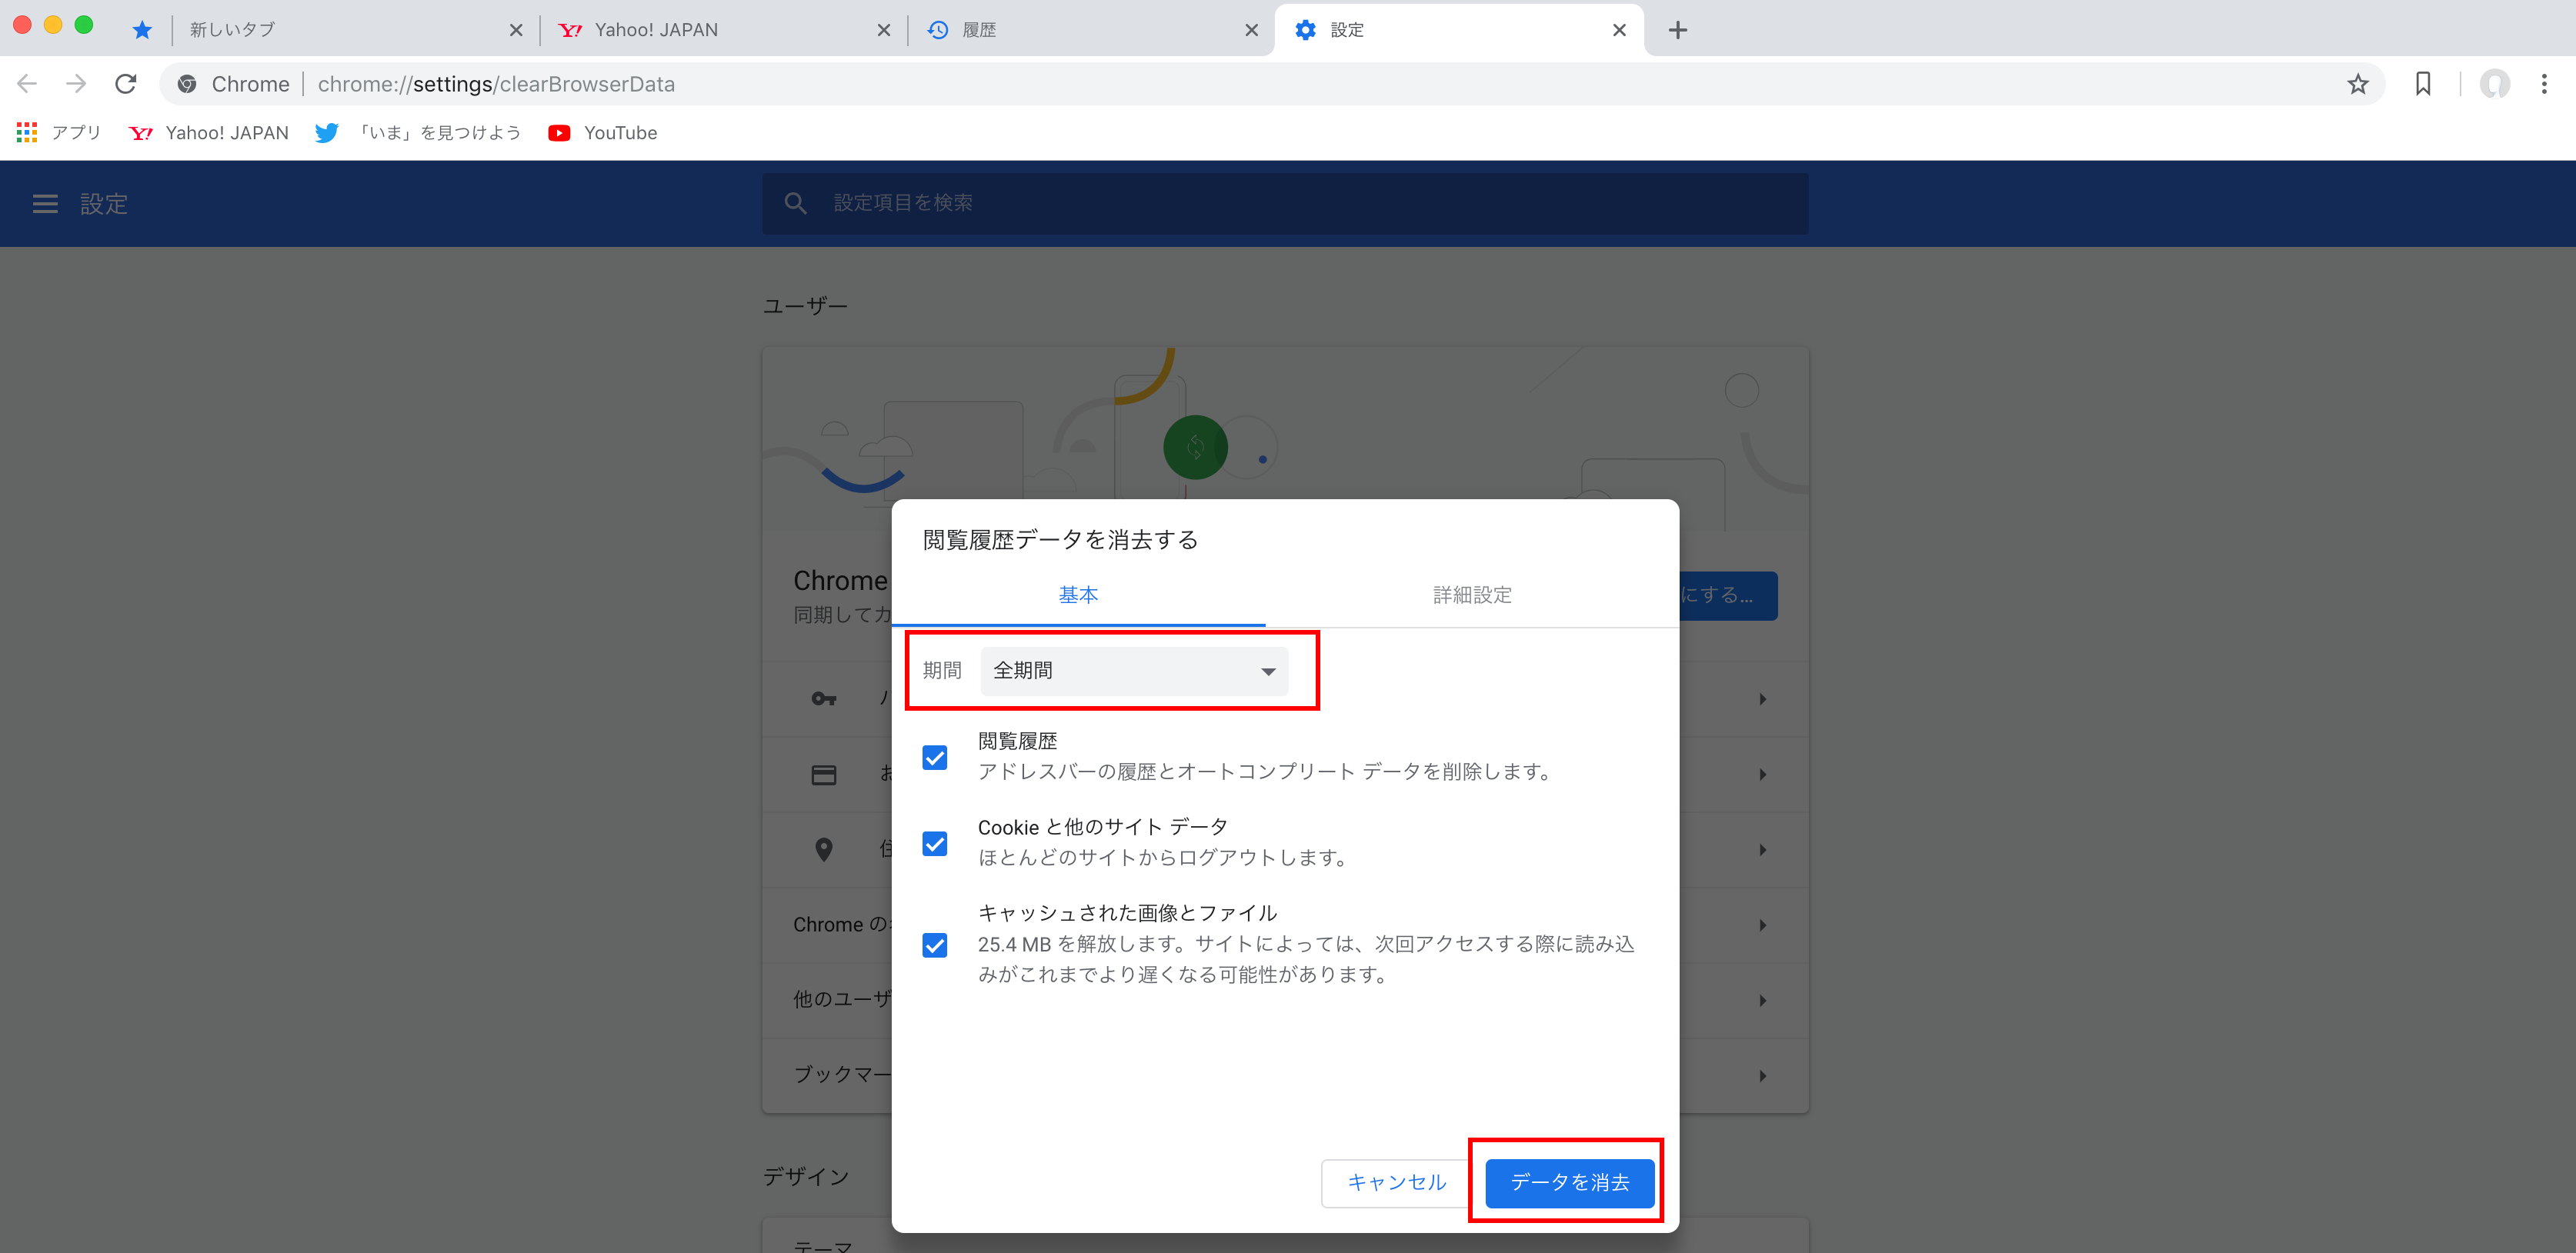2576x1253 pixels.
Task: Open the Twitter 「いま」を見つけよう bookmark
Action: click(x=418, y=133)
